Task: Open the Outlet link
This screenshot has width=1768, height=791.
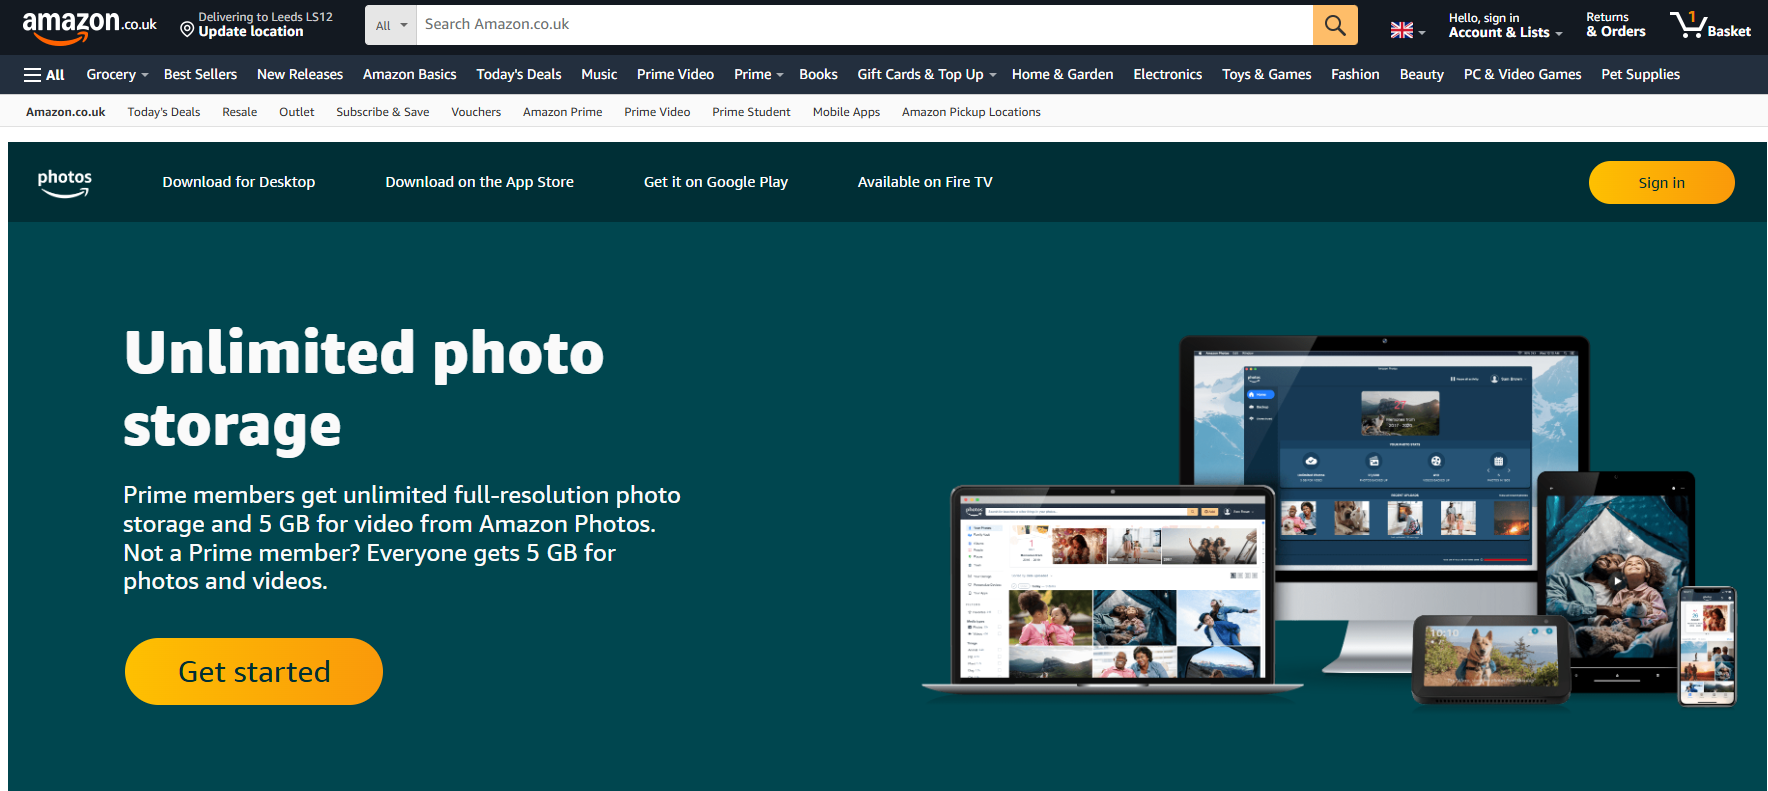Action: coord(297,112)
